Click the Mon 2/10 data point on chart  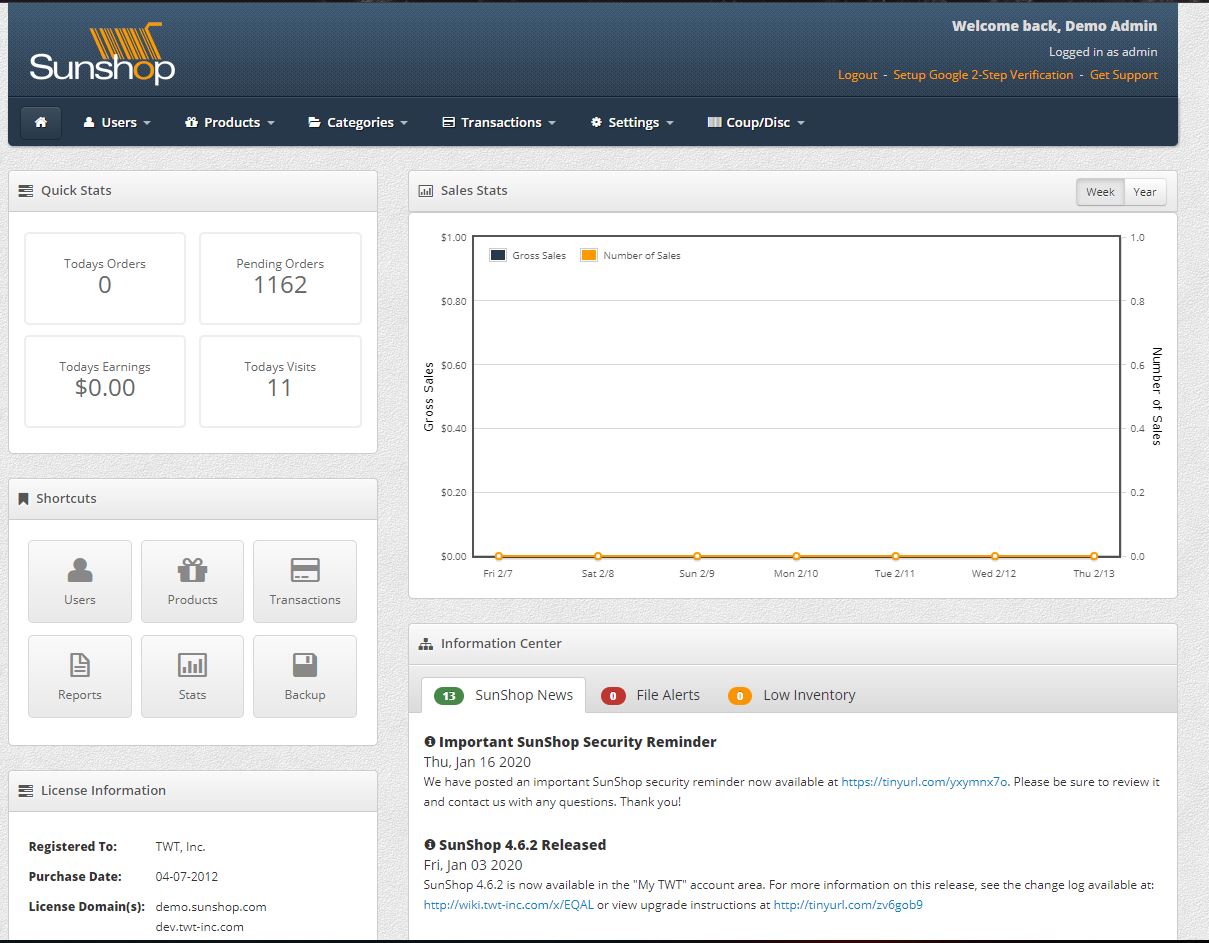(796, 556)
